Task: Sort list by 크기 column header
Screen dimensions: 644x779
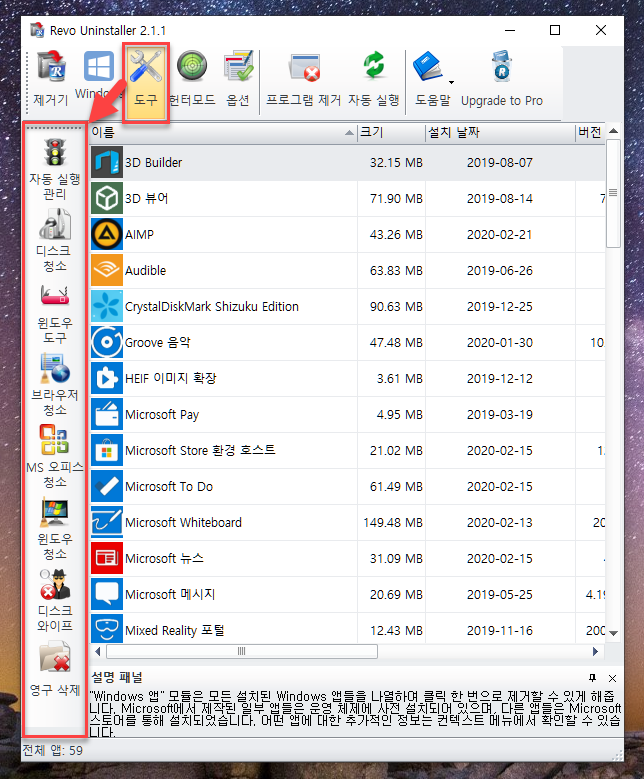Action: [392, 133]
